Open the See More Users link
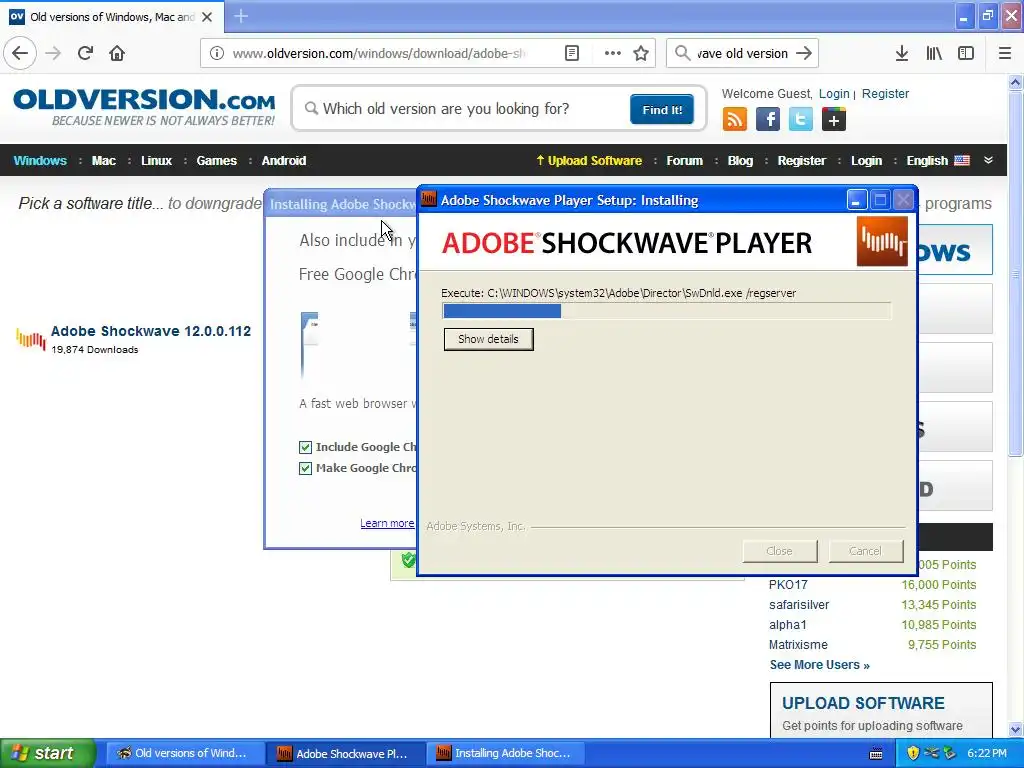The width and height of the screenshot is (1024, 768). [820, 665]
